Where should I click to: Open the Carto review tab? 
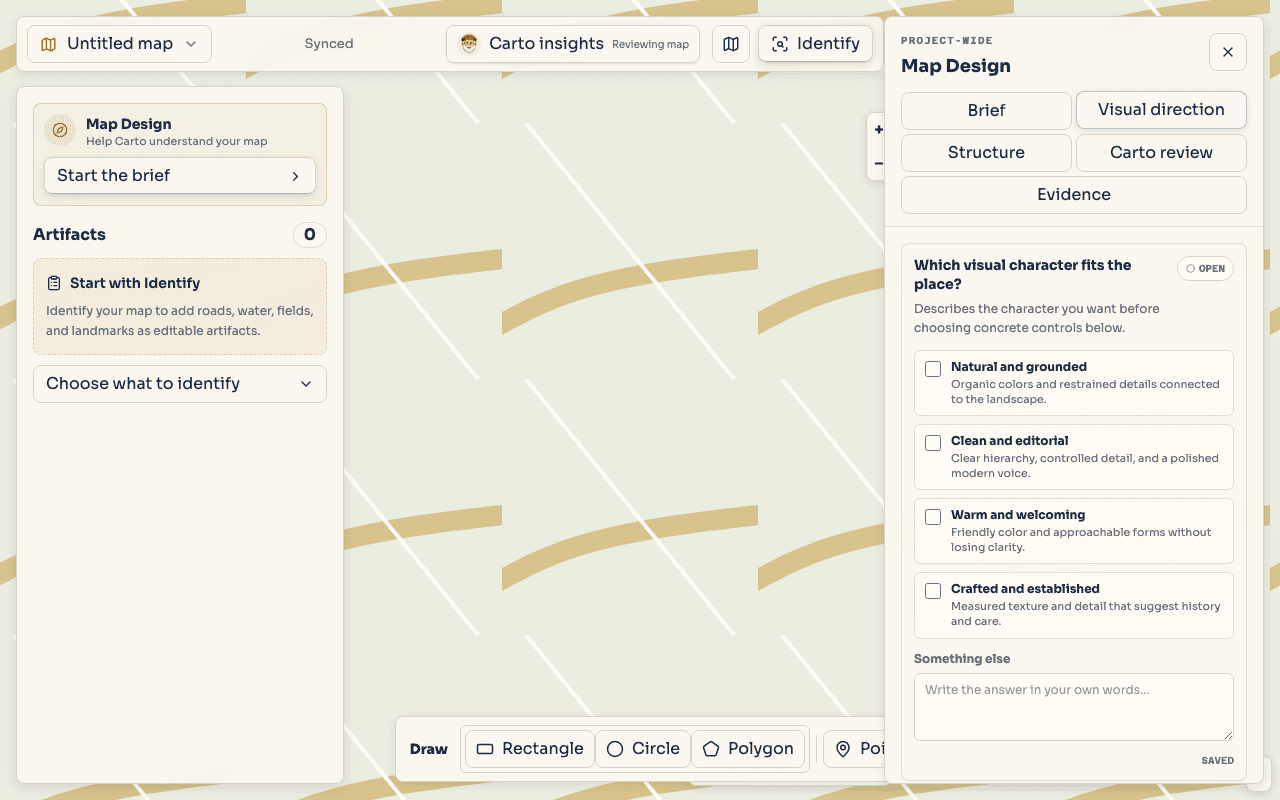point(1161,153)
